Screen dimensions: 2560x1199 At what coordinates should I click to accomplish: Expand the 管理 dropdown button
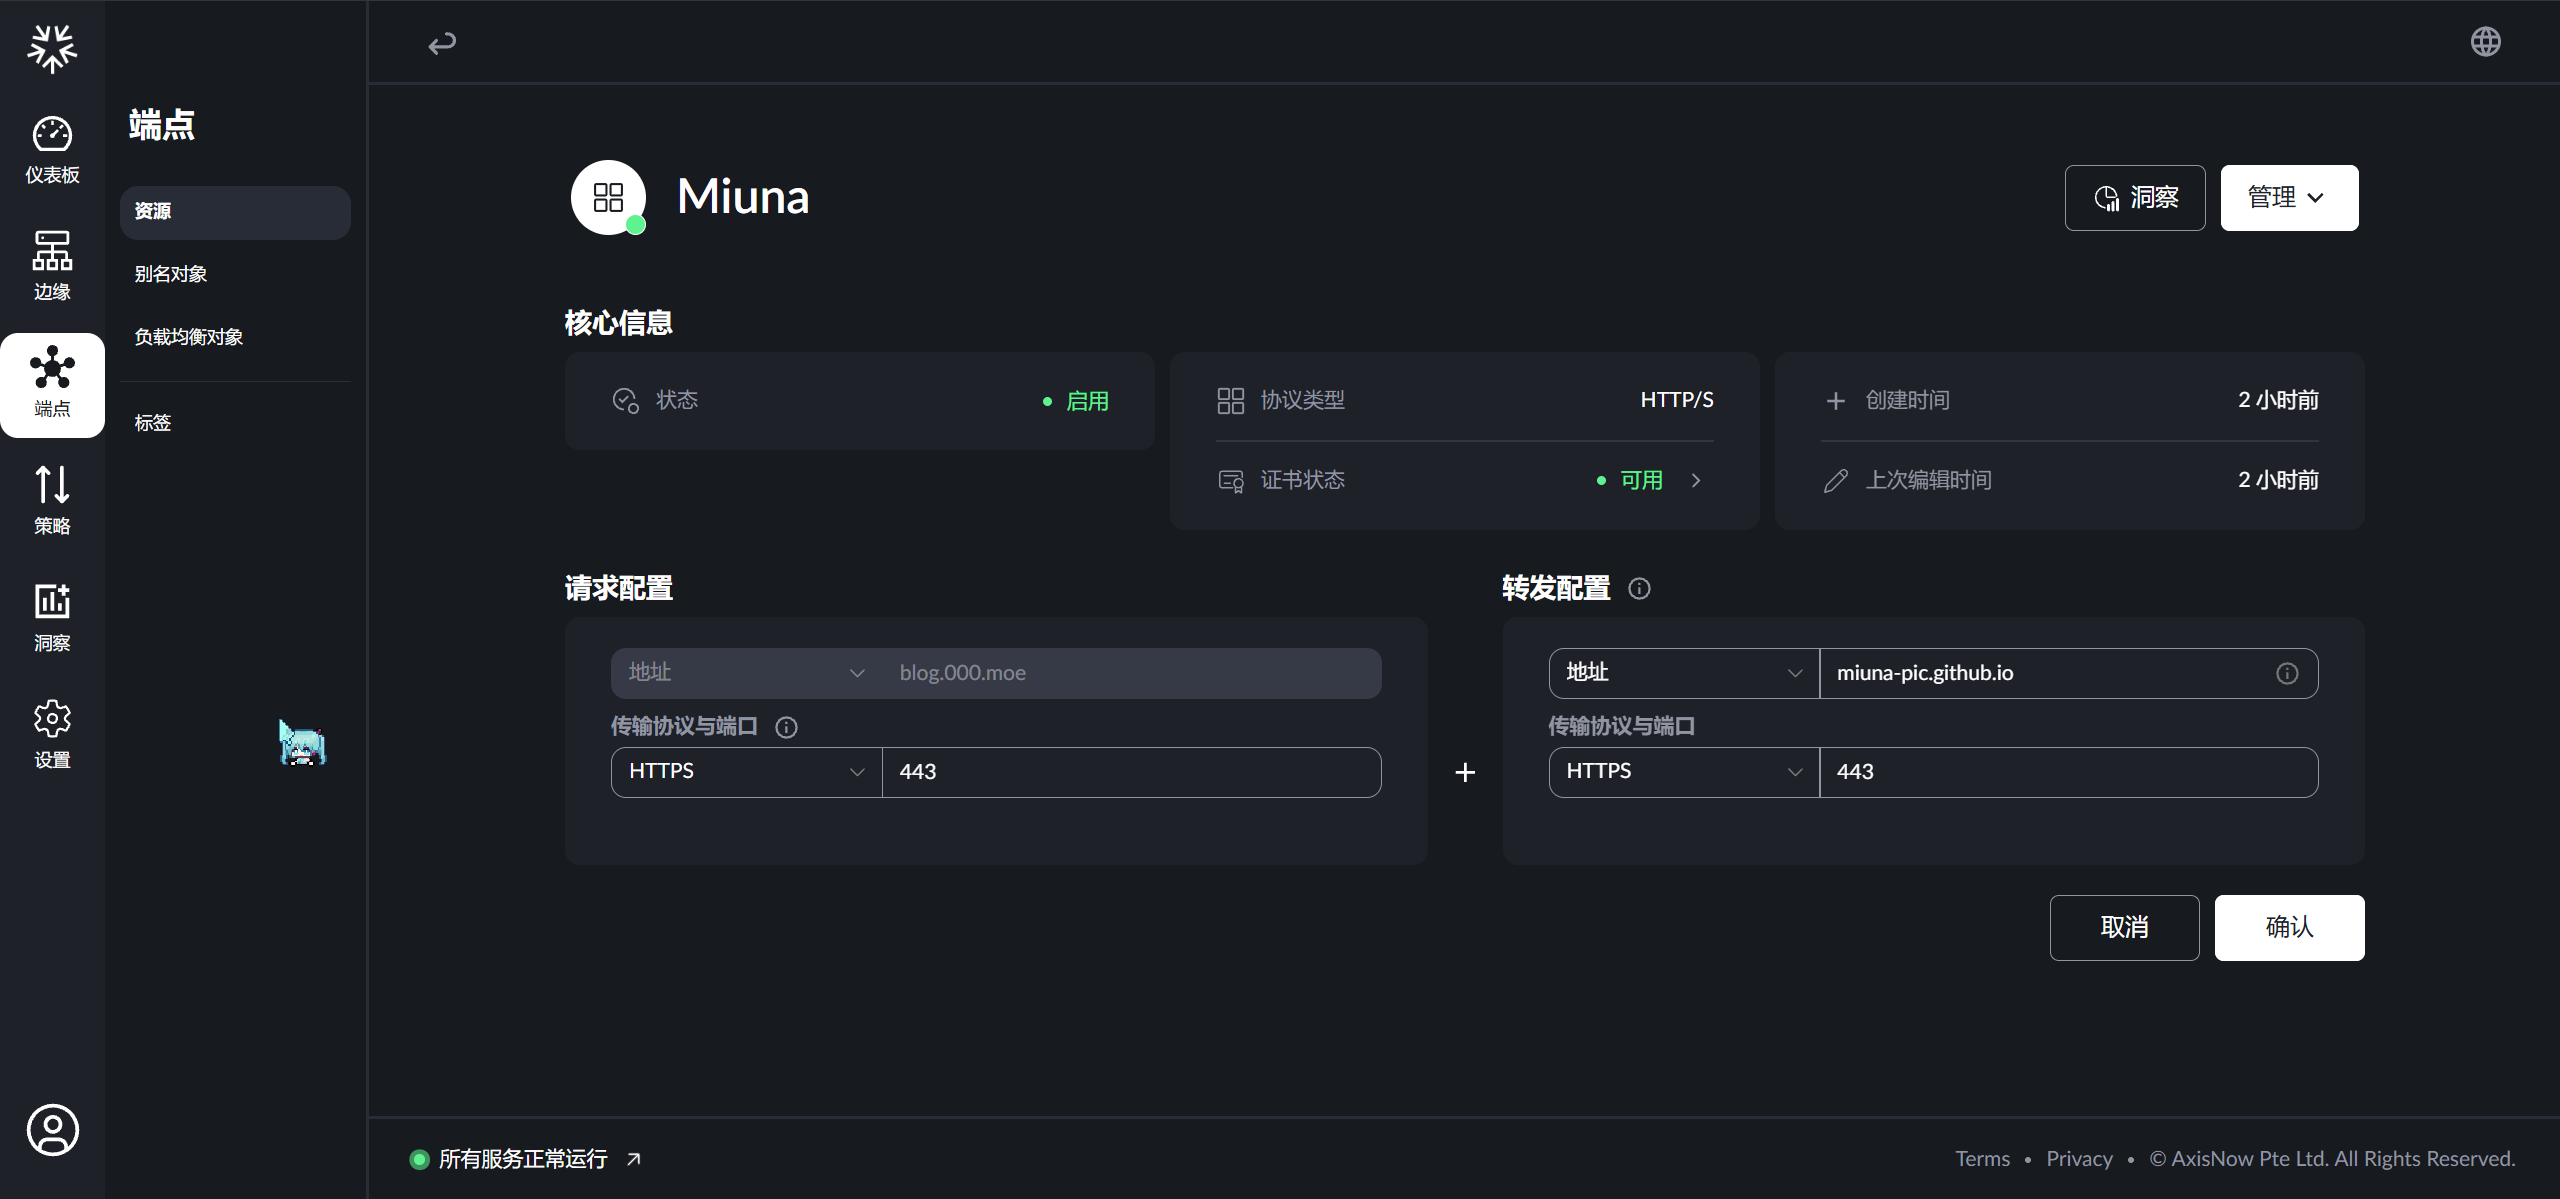pos(2289,198)
